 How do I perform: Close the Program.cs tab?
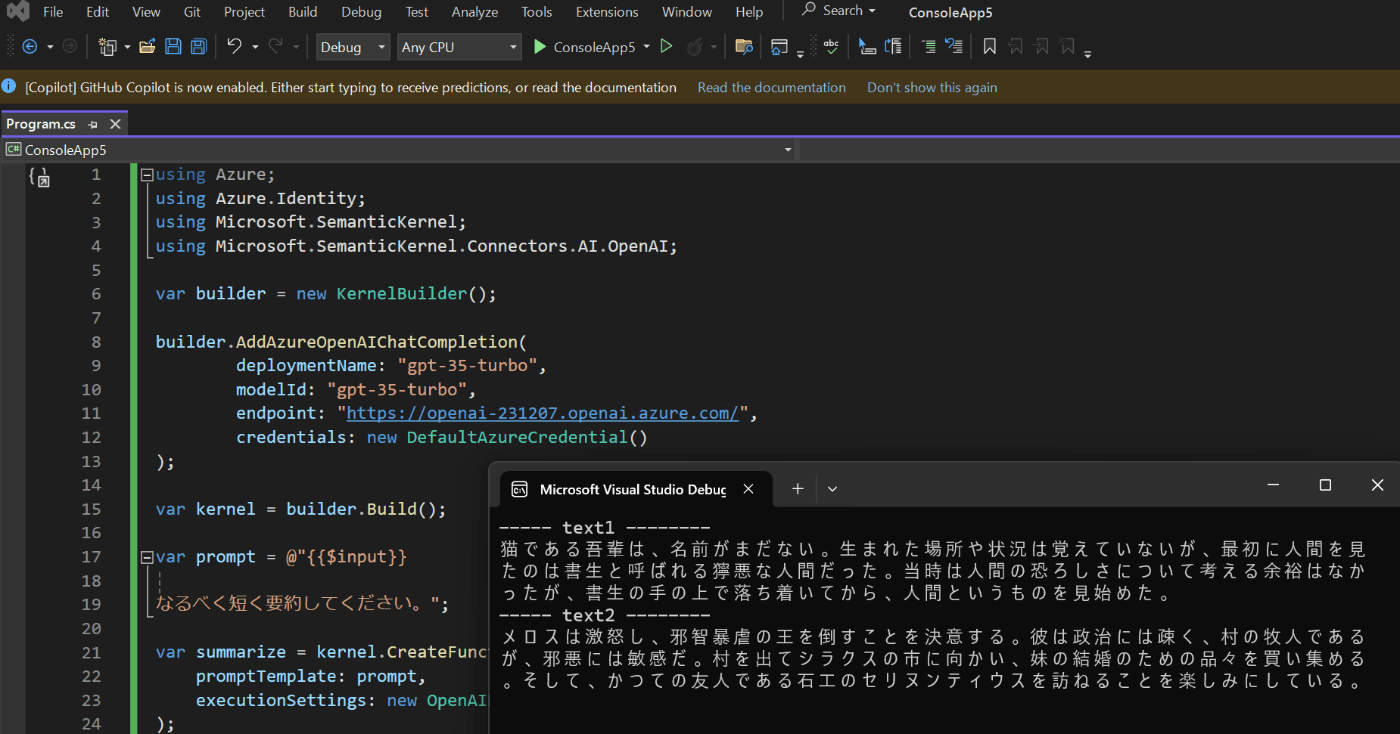pyautogui.click(x=115, y=124)
